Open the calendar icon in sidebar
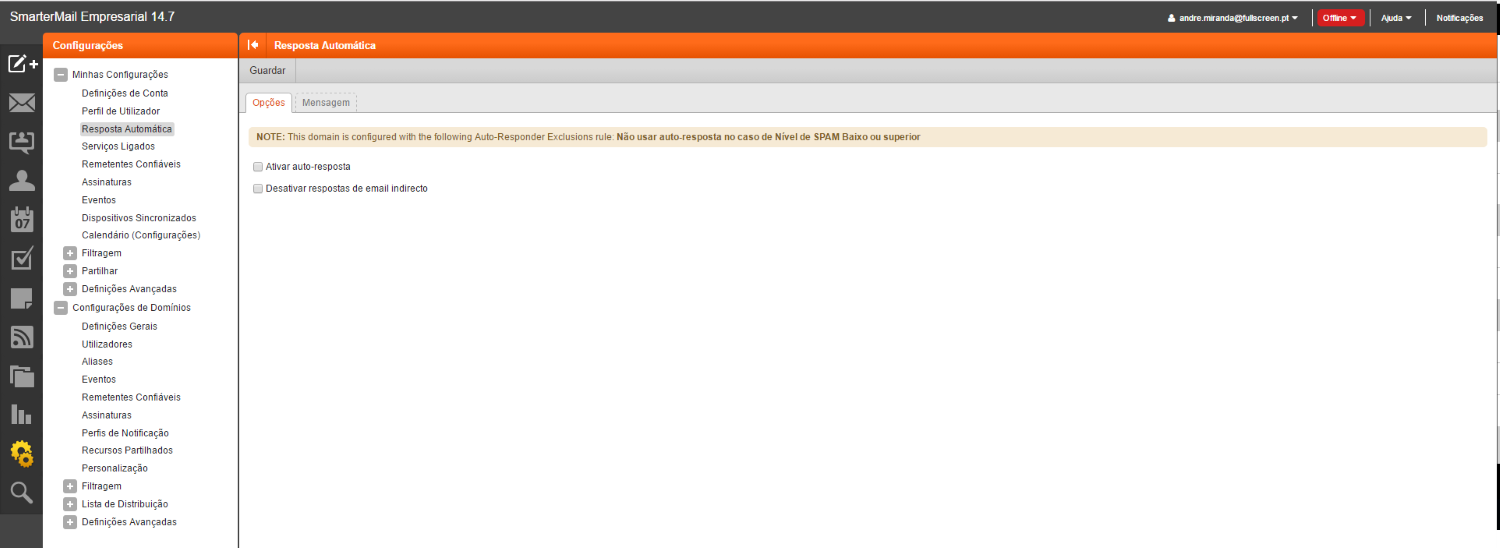1500x548 pixels. coord(21,220)
